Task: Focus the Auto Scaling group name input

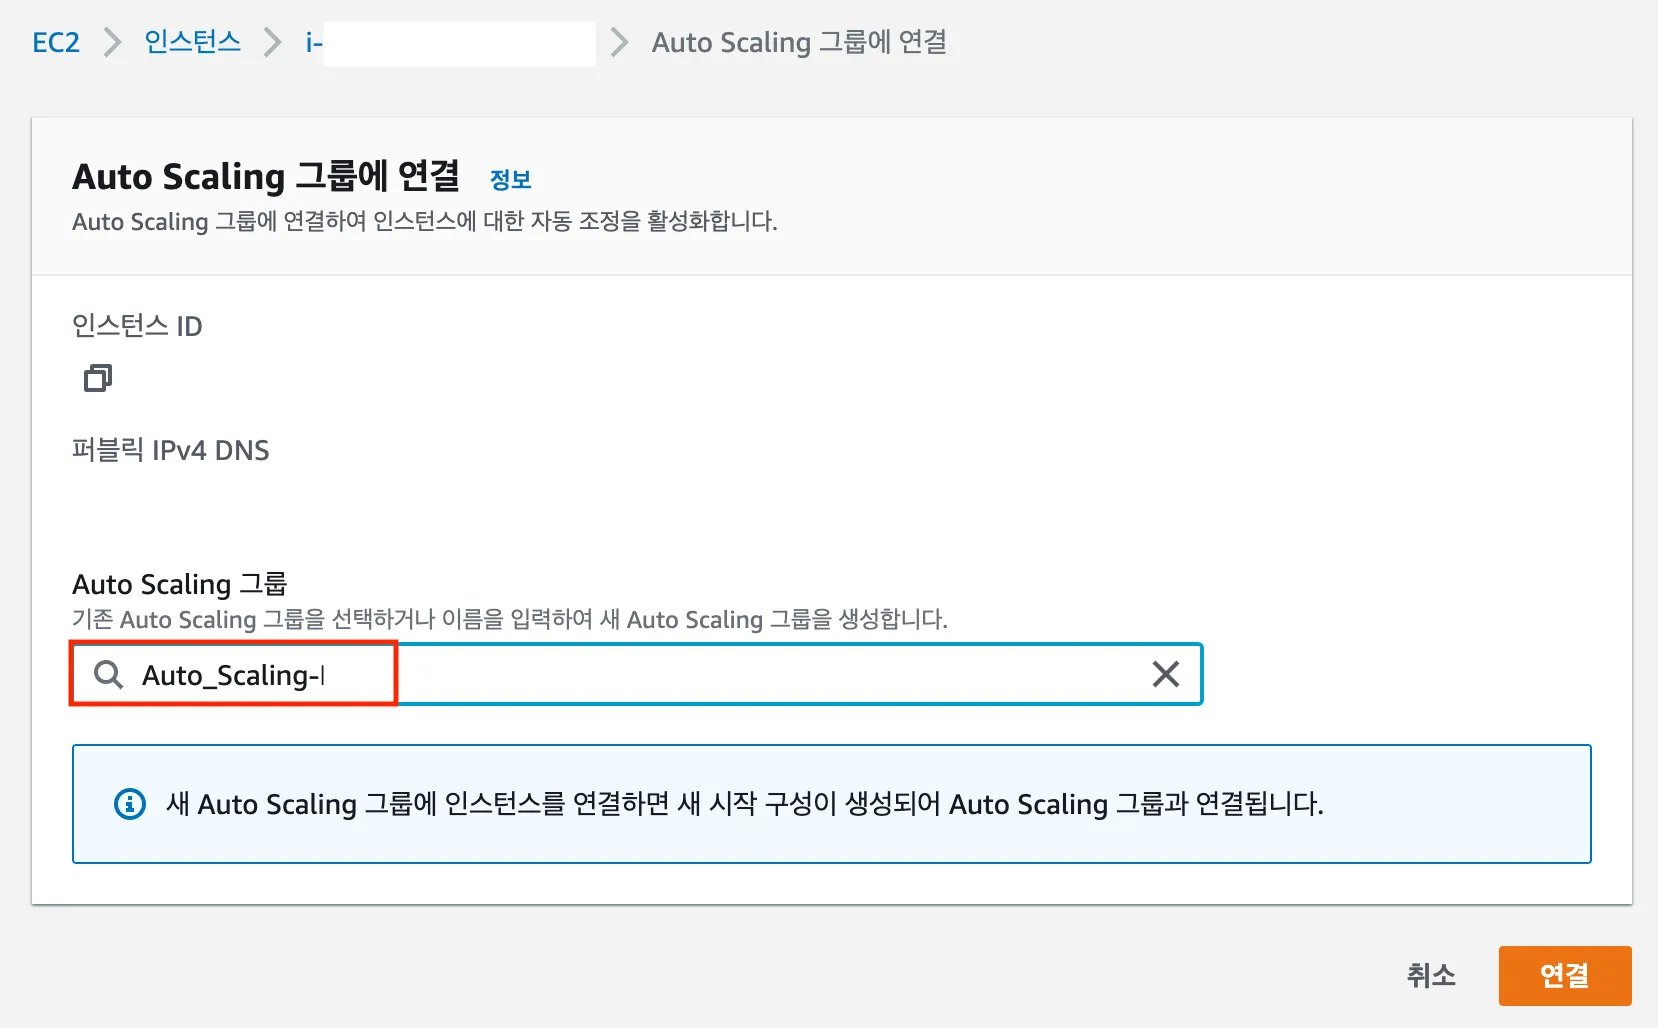Action: point(700,675)
